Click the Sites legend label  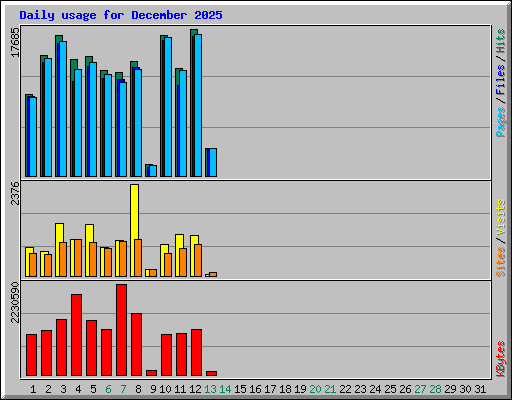tap(501, 262)
